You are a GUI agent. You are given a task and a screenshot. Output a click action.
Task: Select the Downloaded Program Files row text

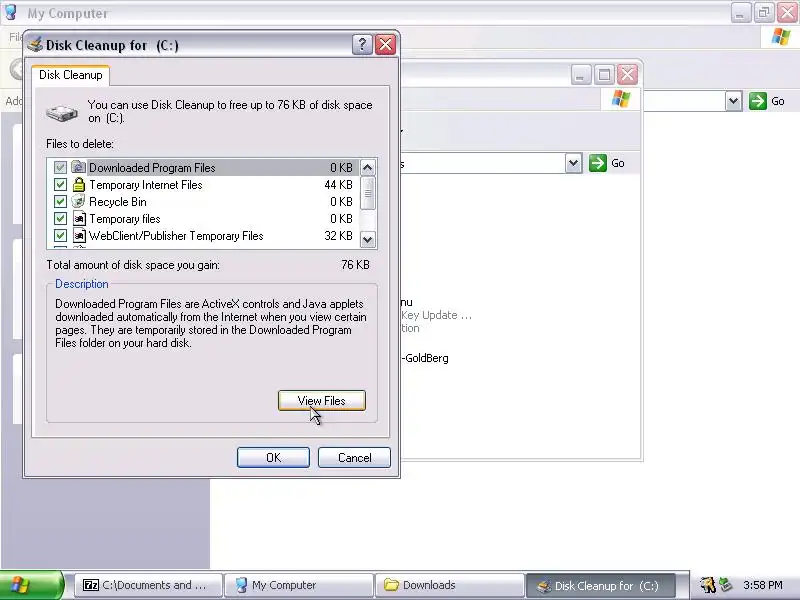point(152,167)
